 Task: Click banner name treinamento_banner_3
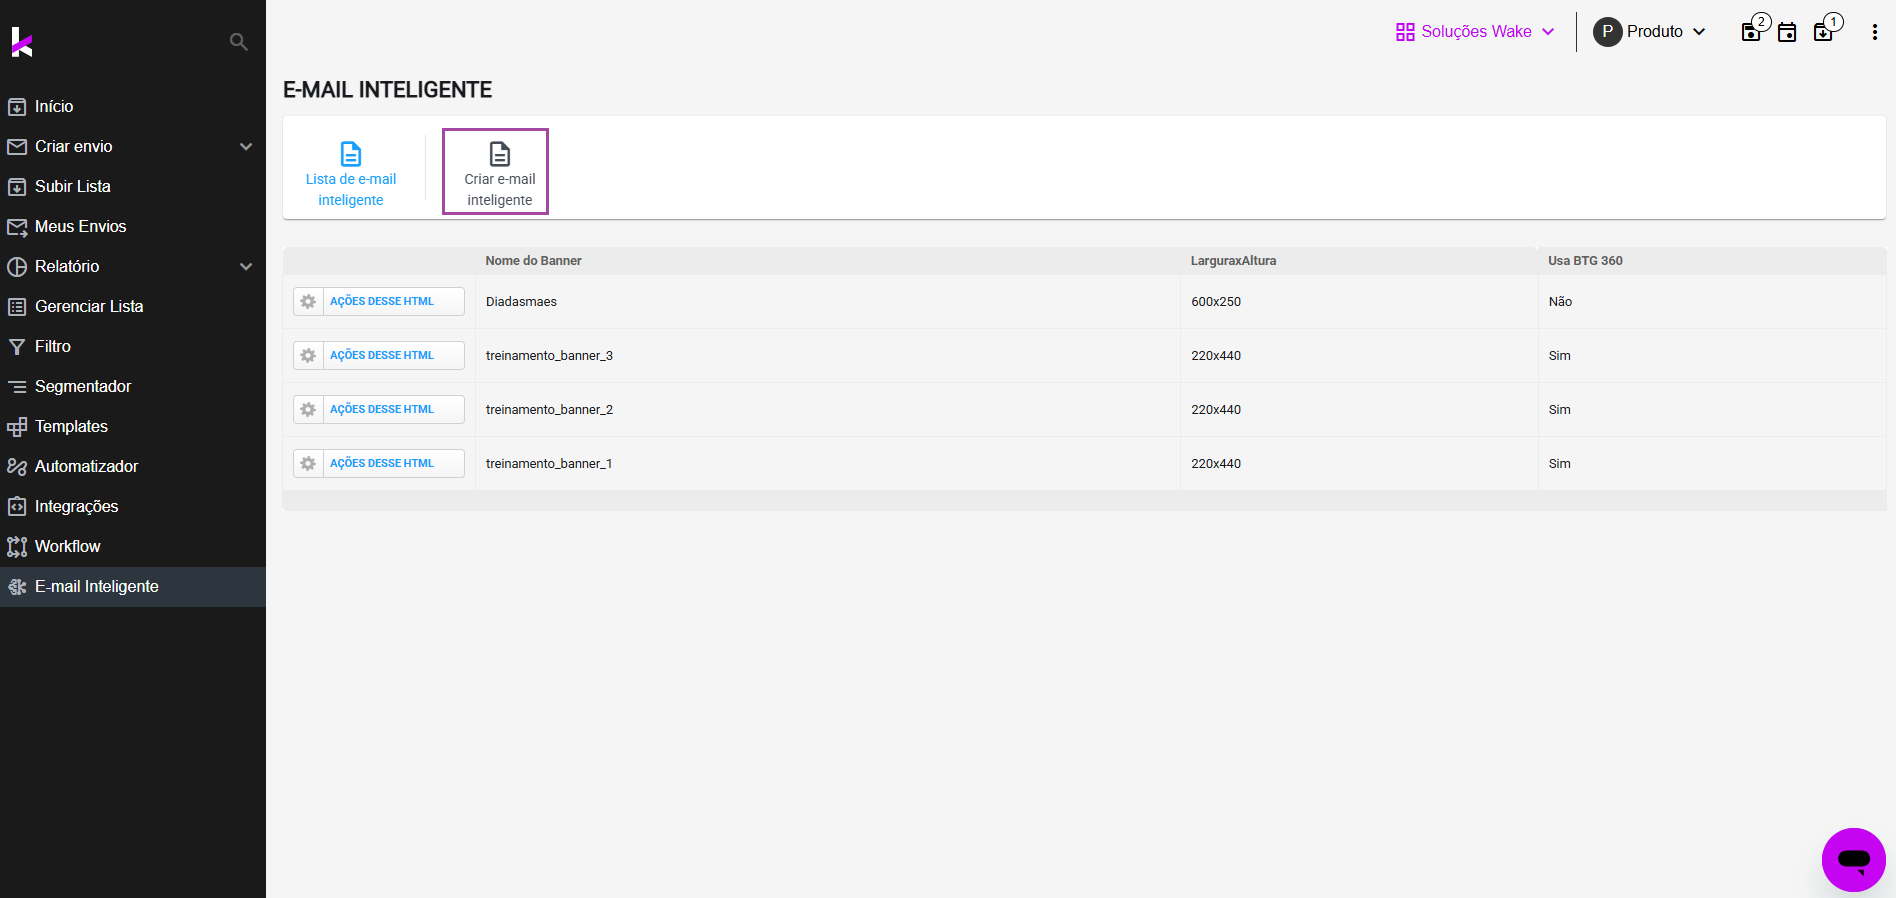pos(549,356)
